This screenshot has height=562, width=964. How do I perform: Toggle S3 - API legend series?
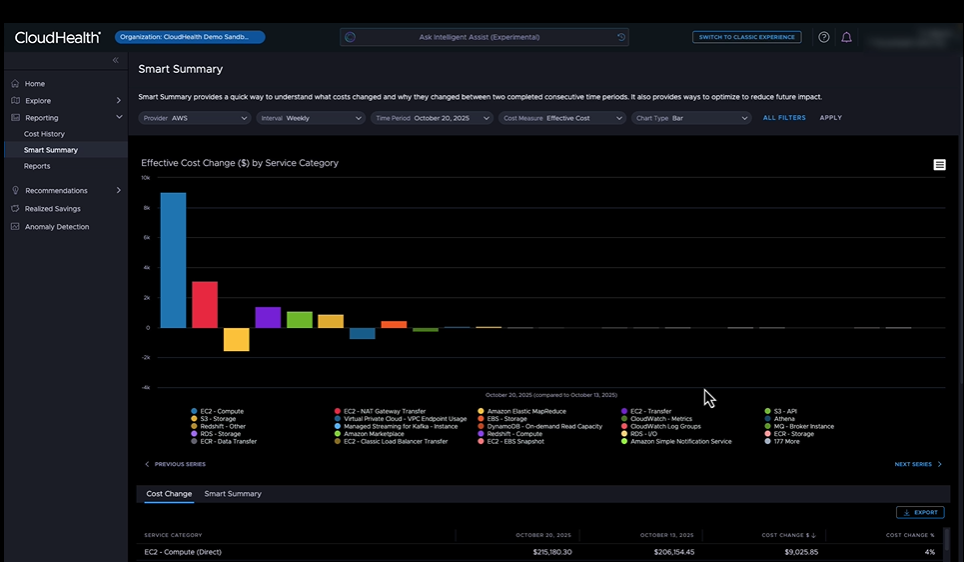(x=781, y=411)
